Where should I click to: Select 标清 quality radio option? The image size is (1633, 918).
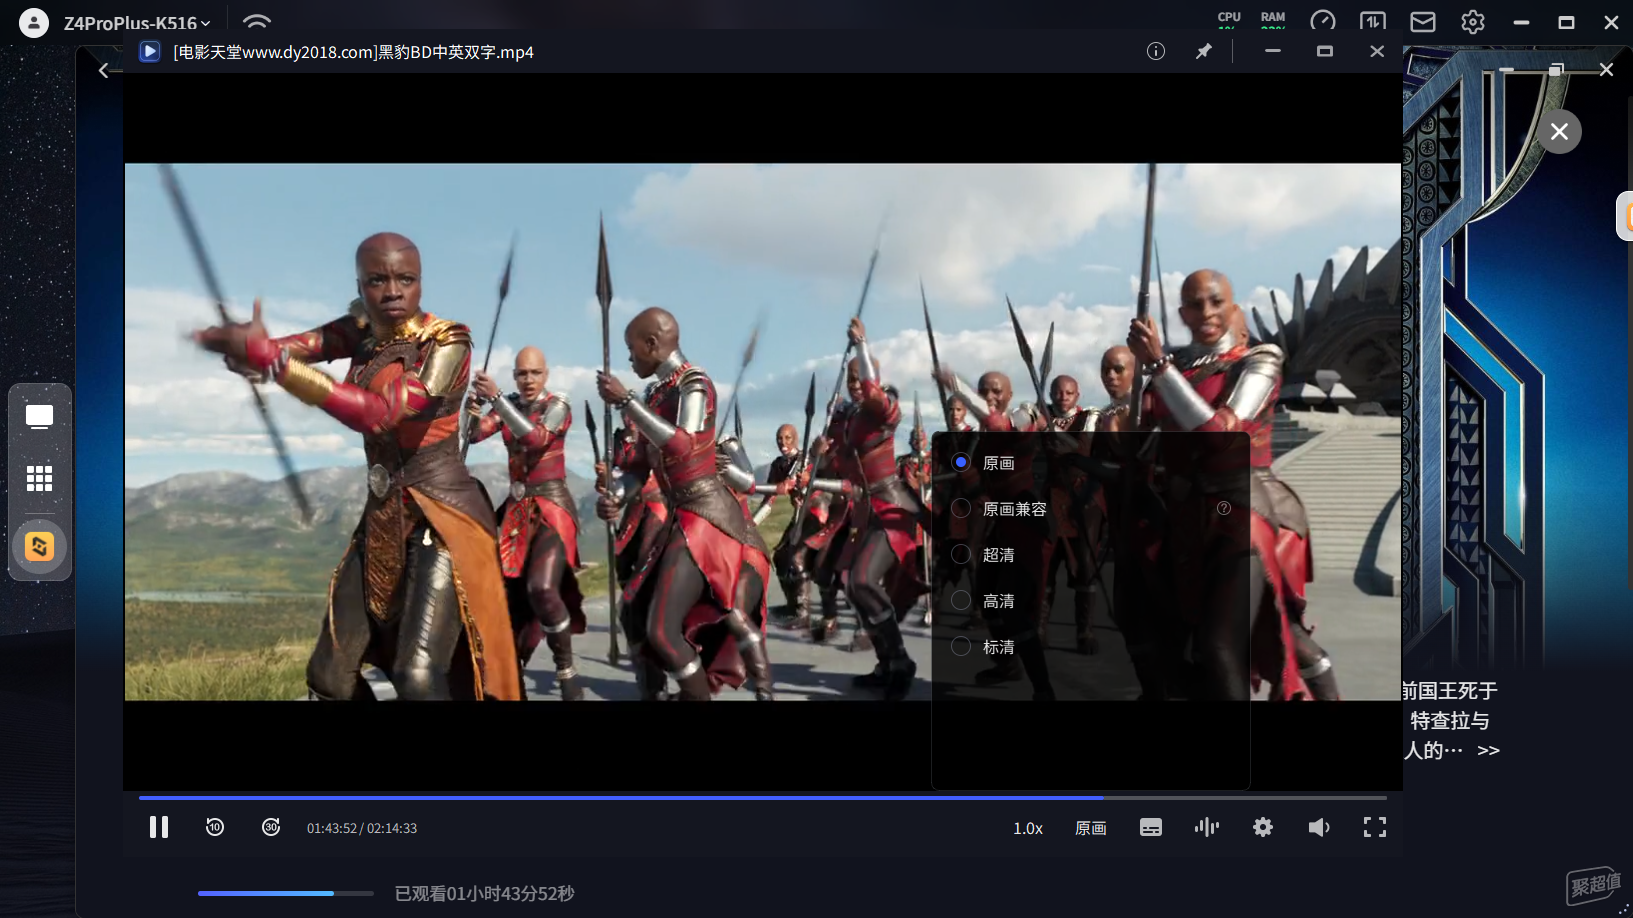(961, 646)
